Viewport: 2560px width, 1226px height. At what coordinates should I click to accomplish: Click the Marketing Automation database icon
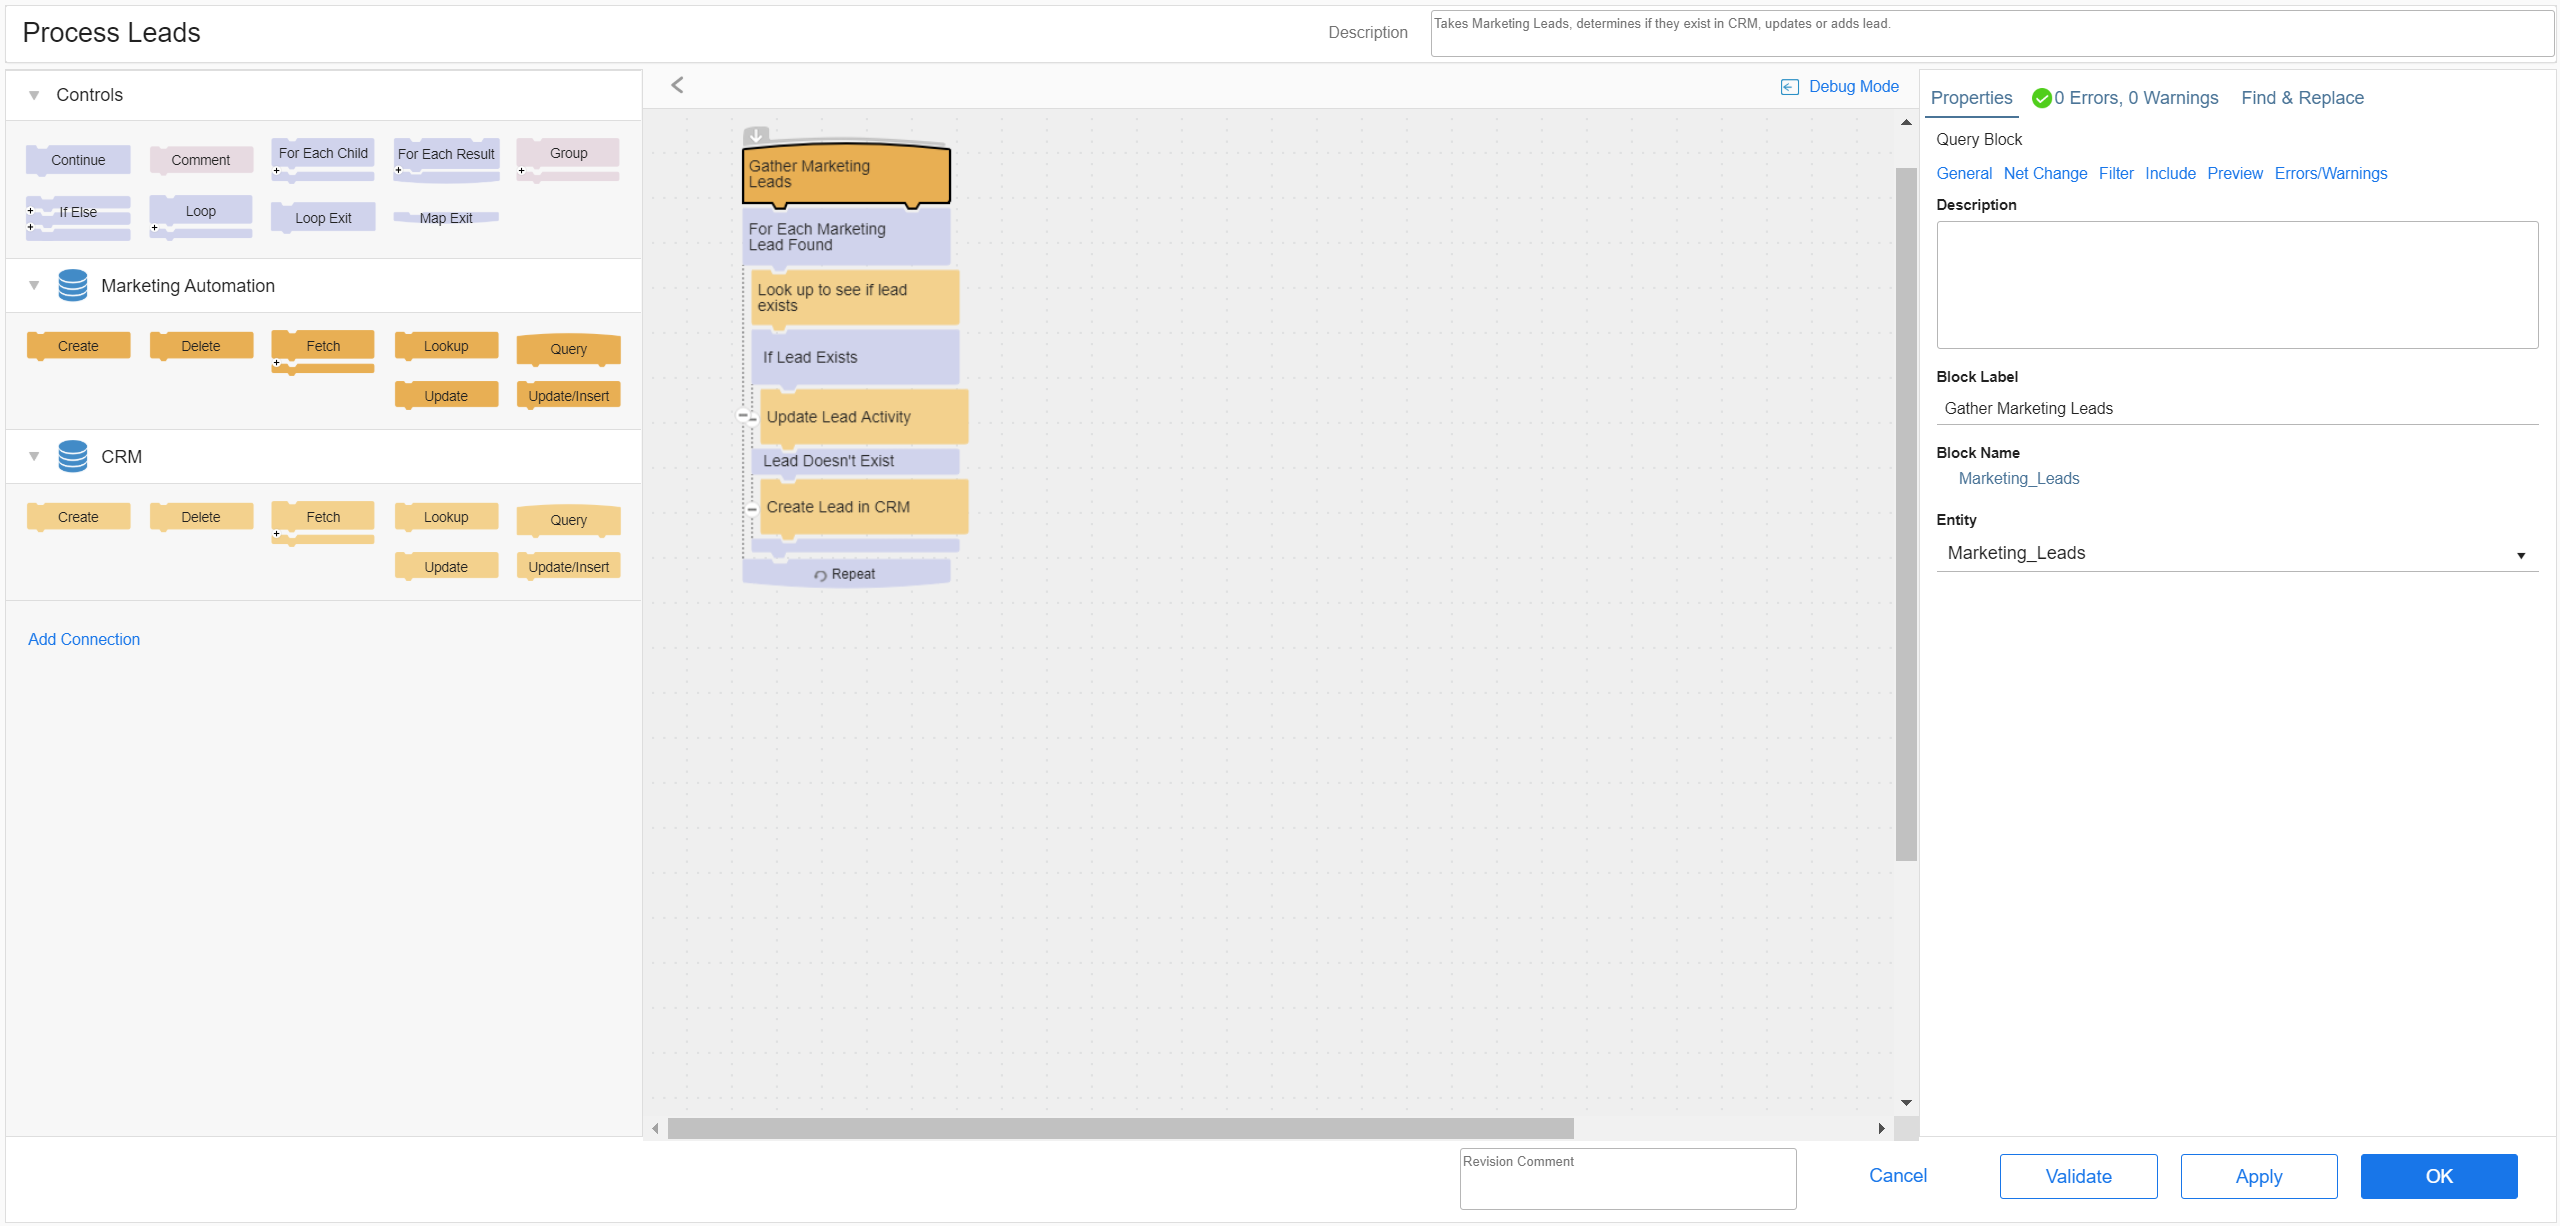click(x=72, y=286)
